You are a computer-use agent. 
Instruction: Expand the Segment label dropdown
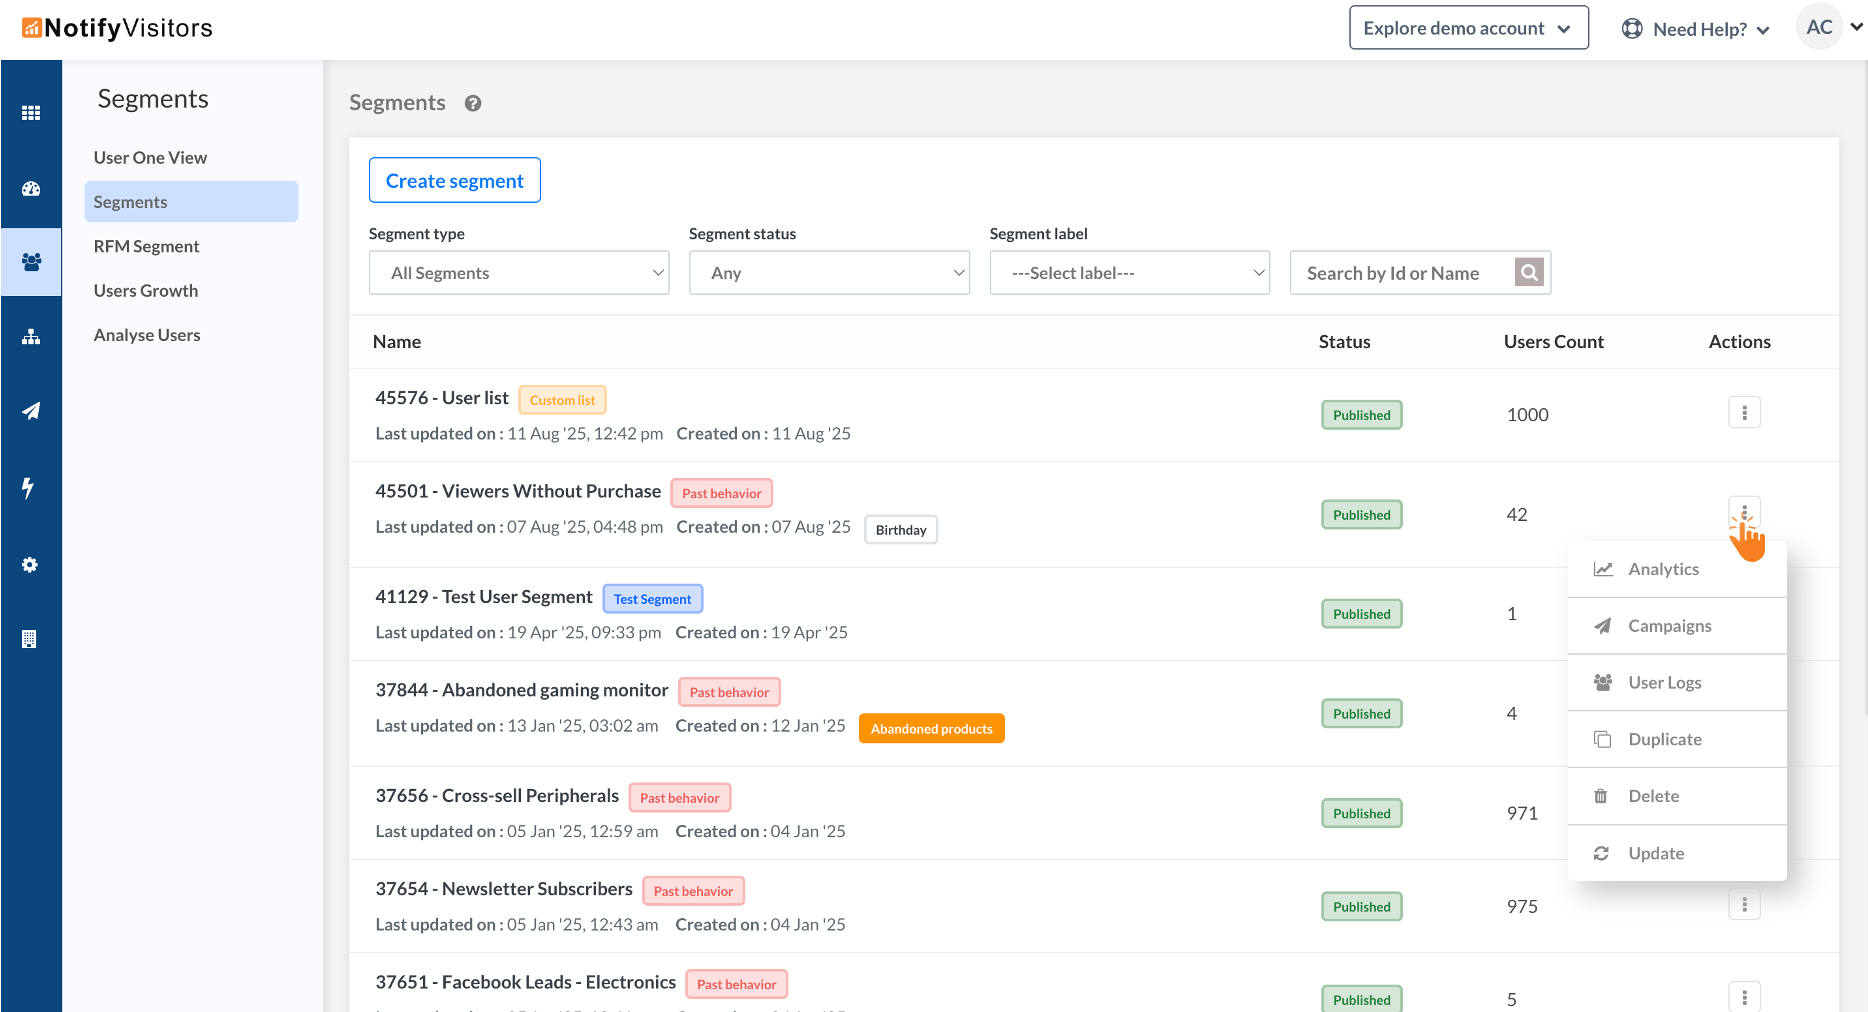pos(1129,273)
